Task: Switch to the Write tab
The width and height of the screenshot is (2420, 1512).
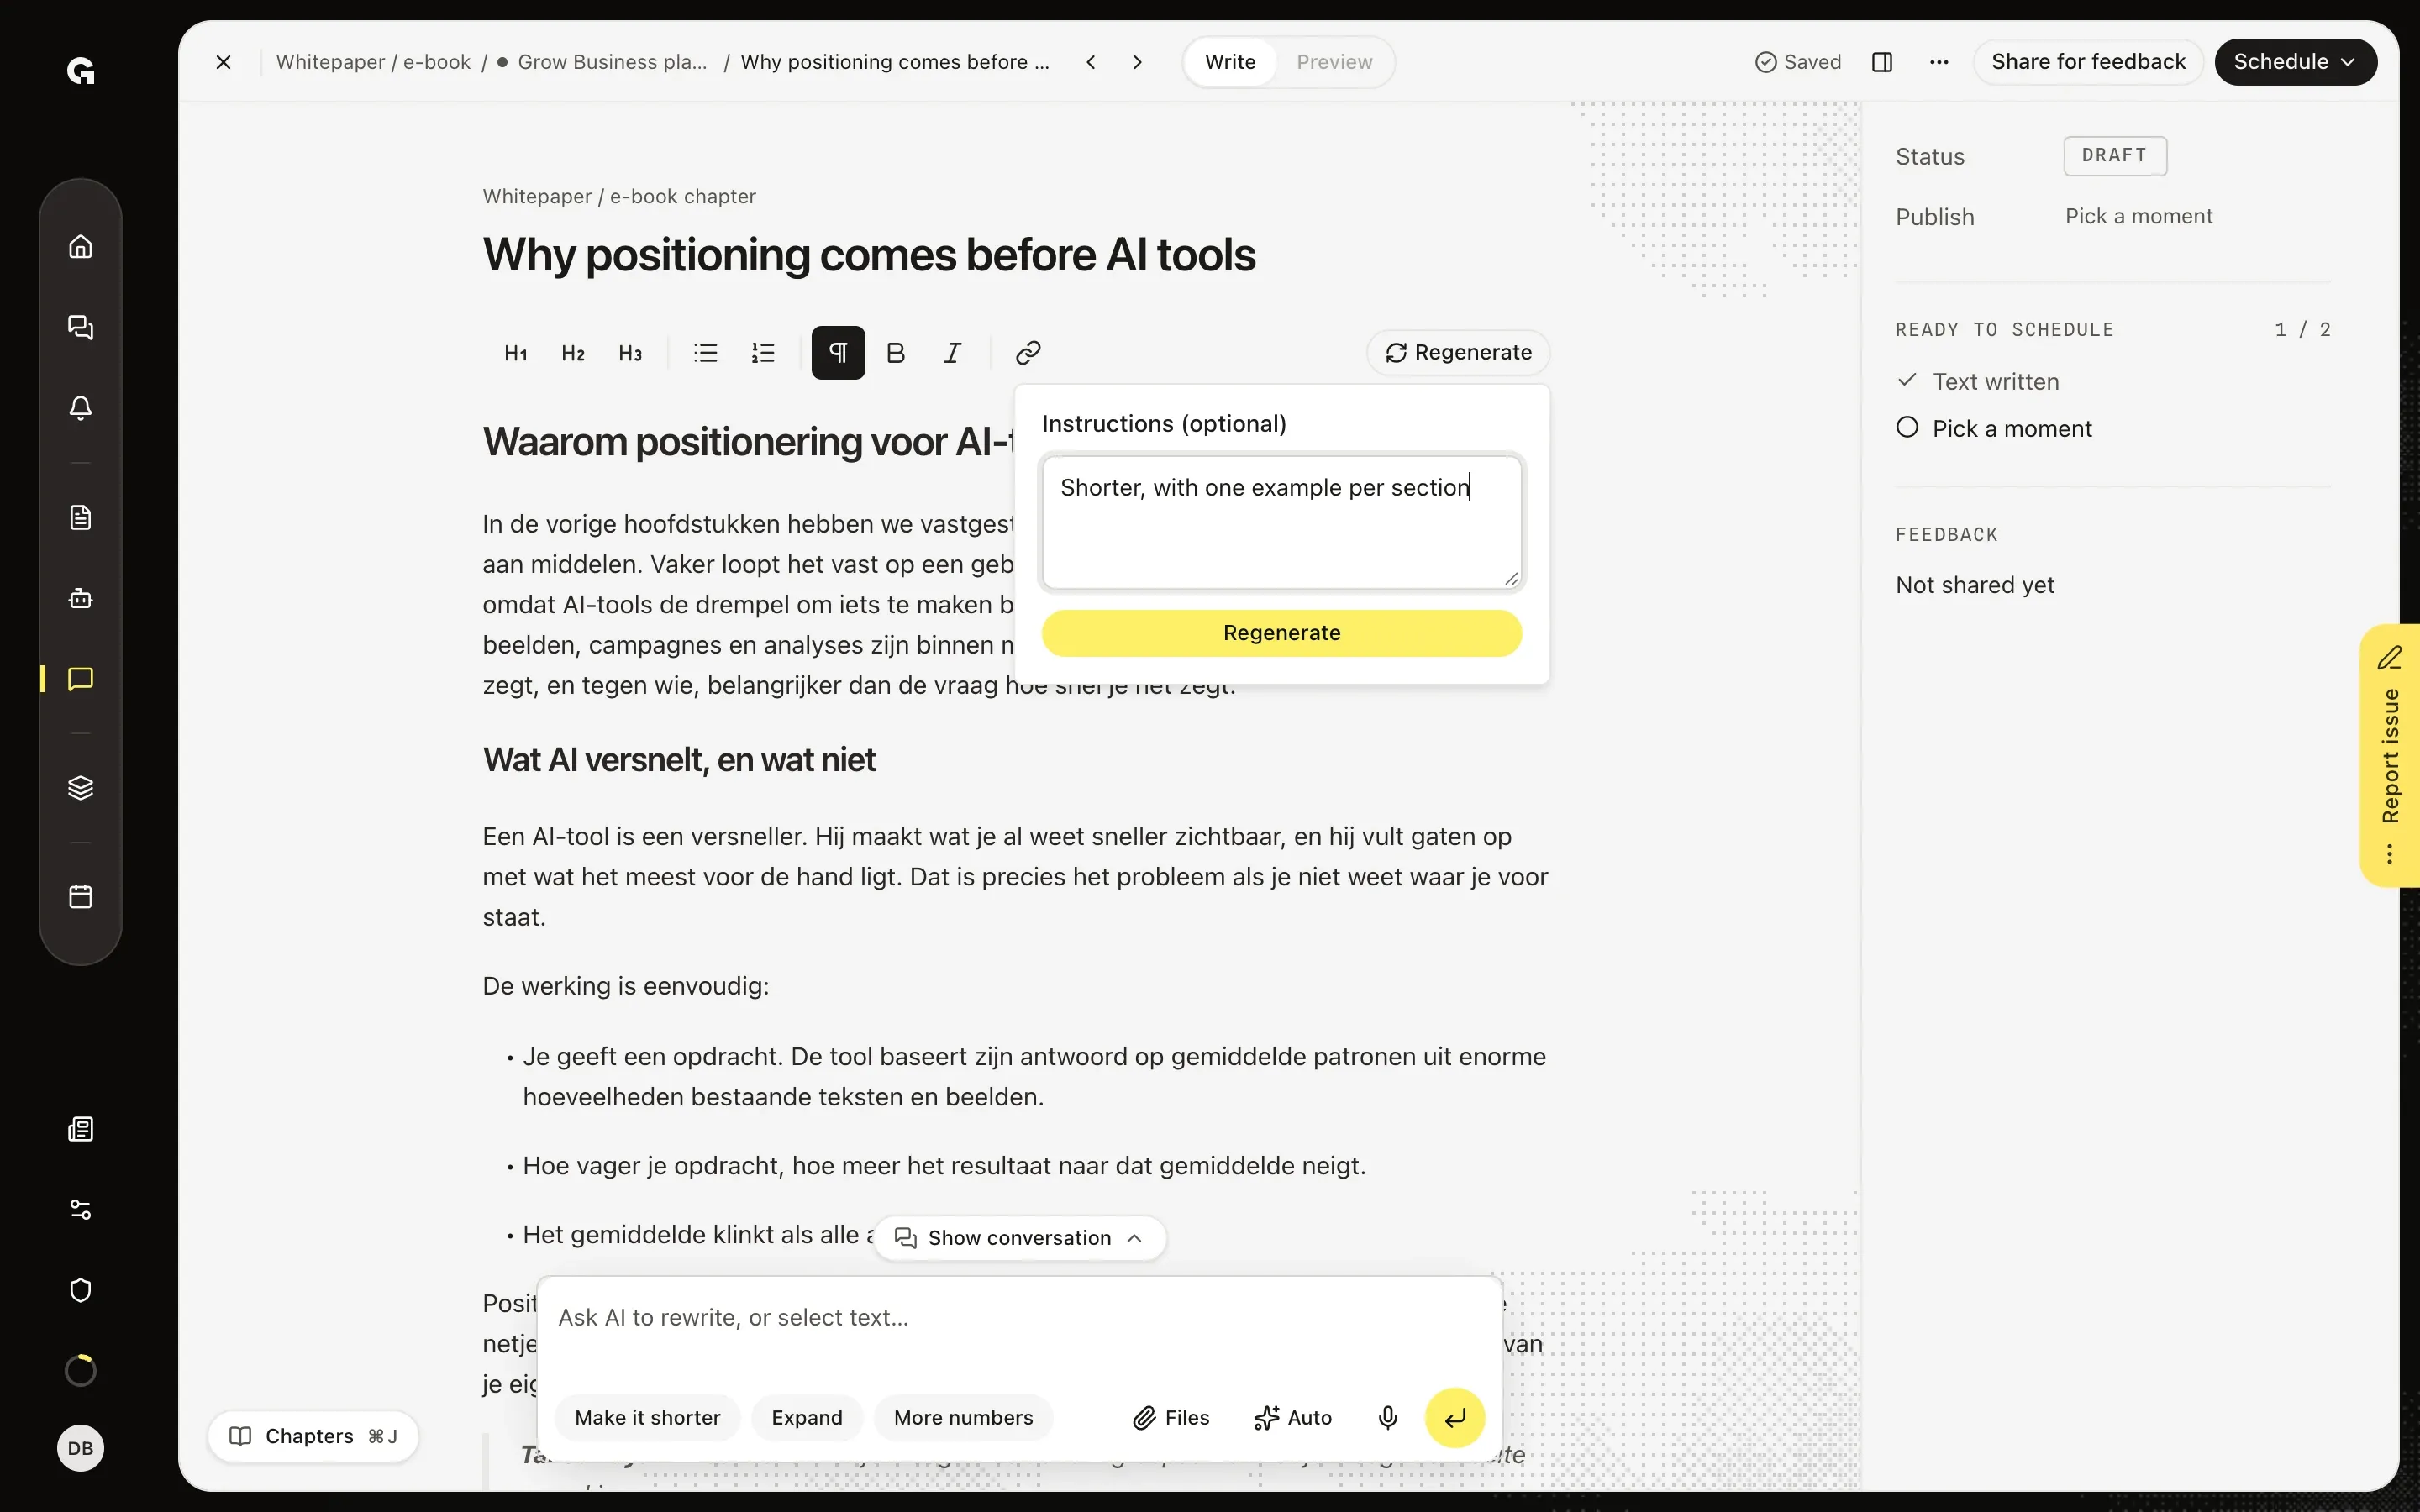Action: [1230, 62]
